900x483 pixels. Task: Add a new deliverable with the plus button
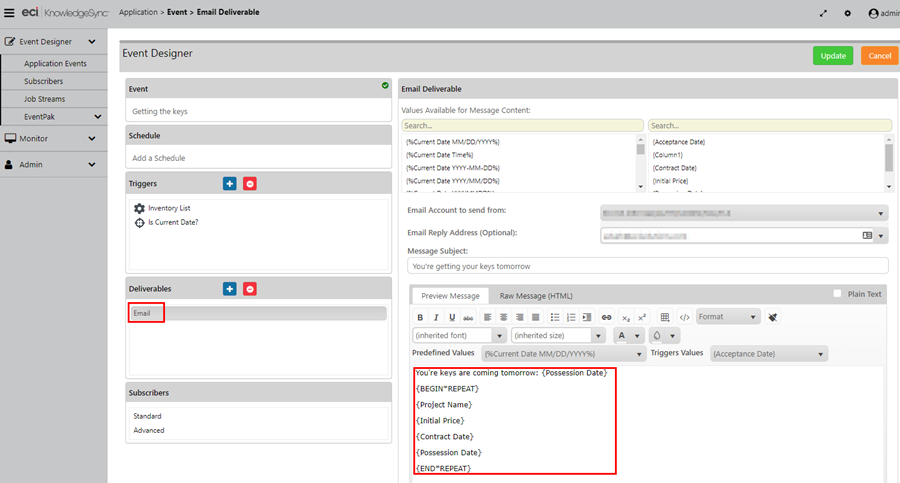(x=230, y=289)
